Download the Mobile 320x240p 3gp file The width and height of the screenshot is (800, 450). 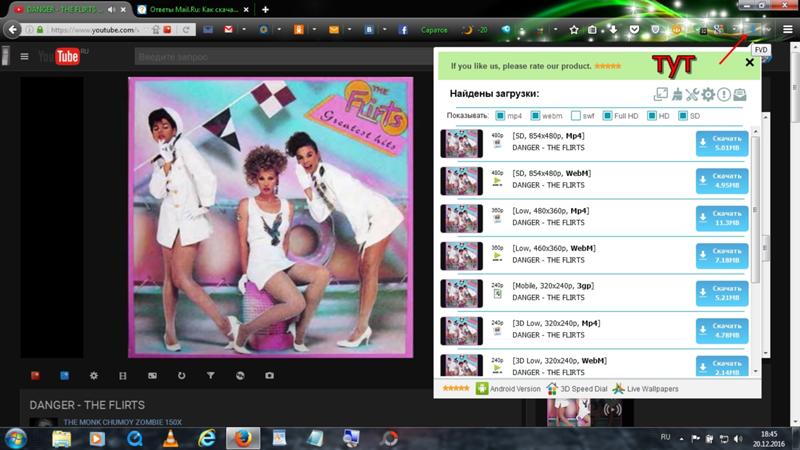[722, 293]
